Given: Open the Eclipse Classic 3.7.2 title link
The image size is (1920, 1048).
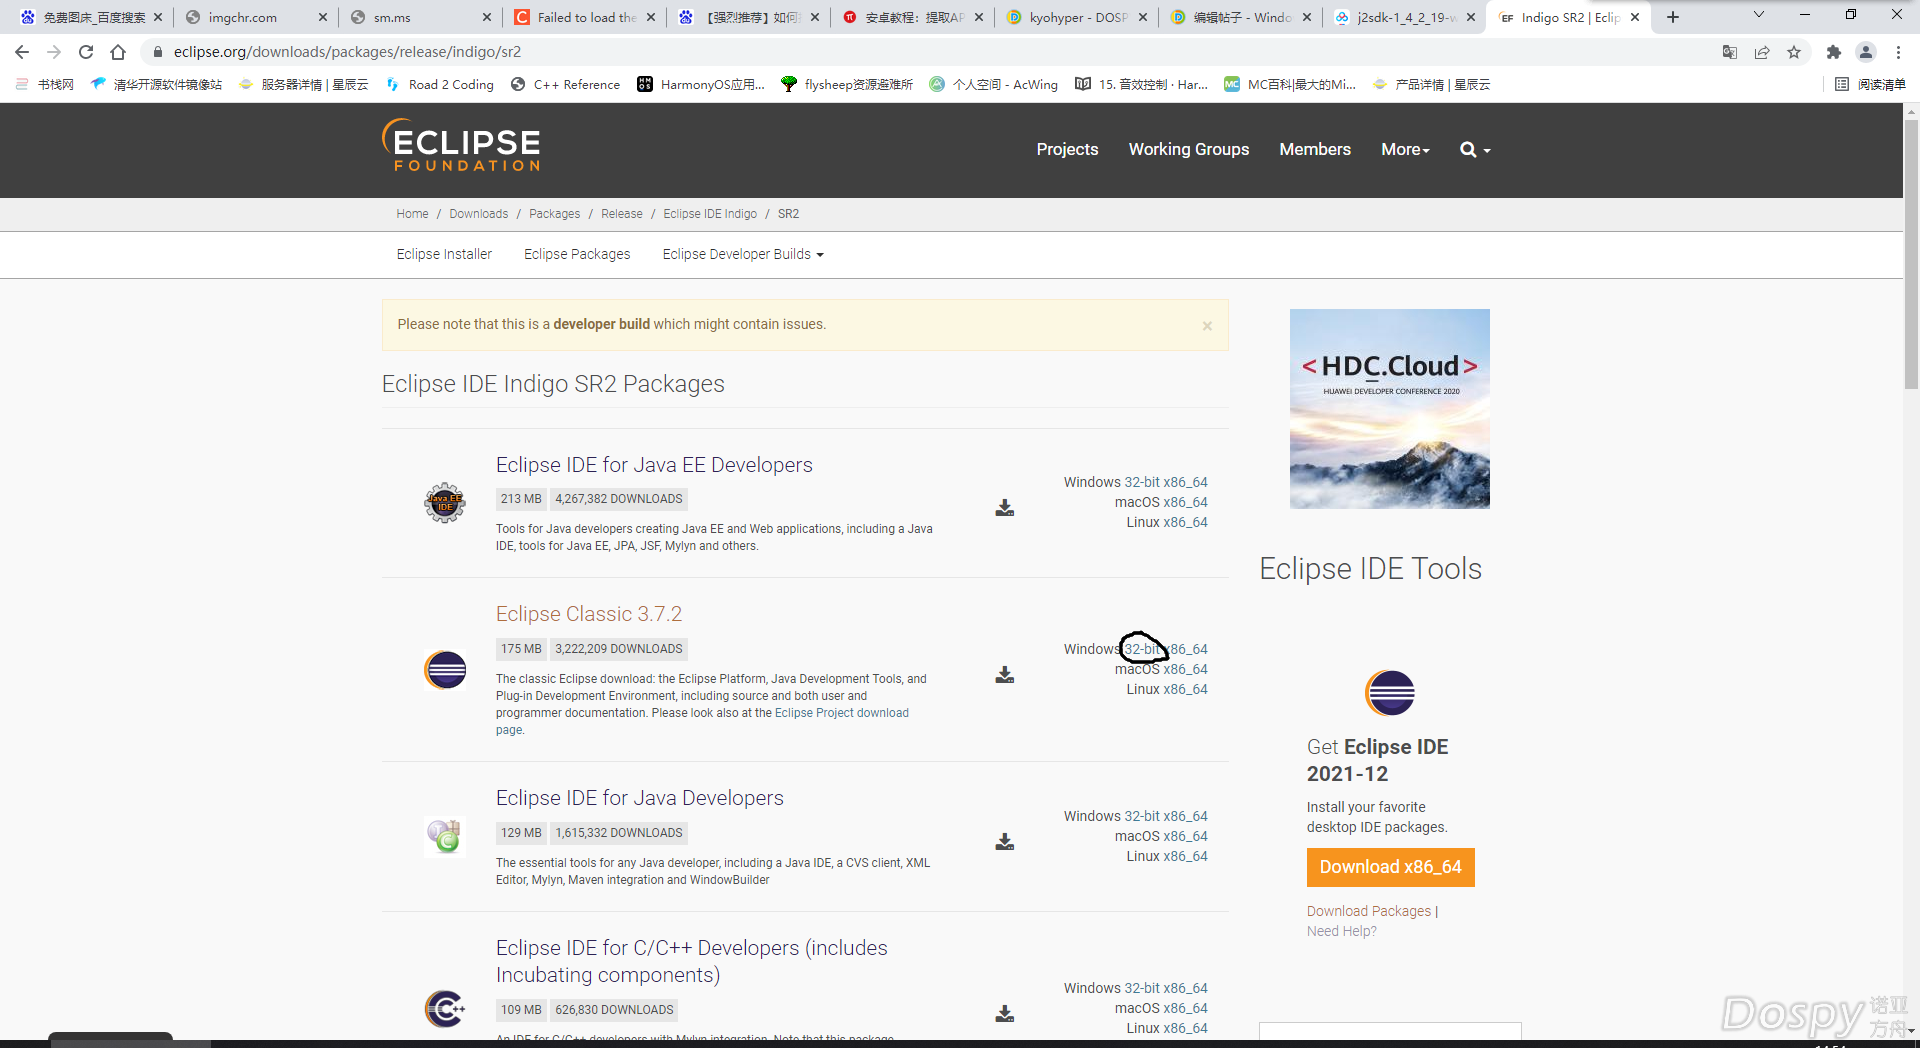Looking at the screenshot, I should pos(589,614).
